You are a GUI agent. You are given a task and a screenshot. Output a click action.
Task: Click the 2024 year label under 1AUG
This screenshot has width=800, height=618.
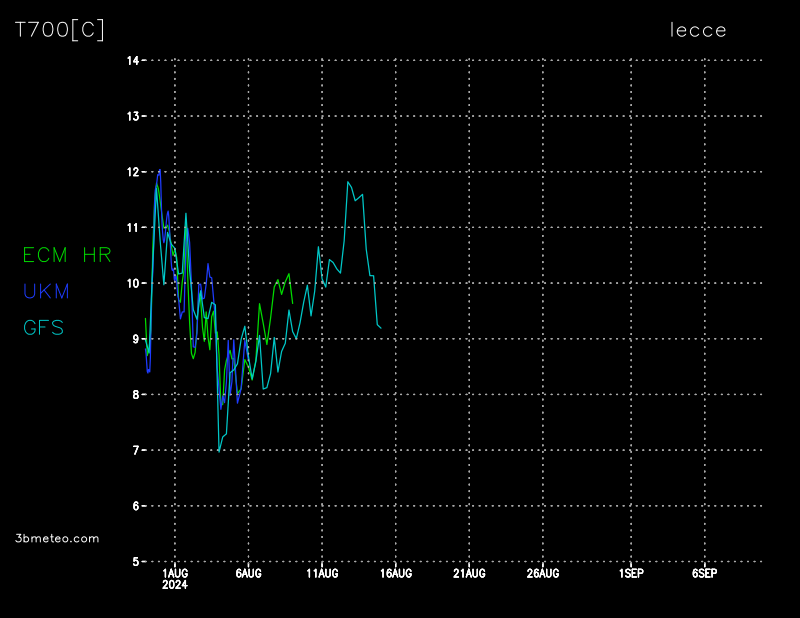175,586
